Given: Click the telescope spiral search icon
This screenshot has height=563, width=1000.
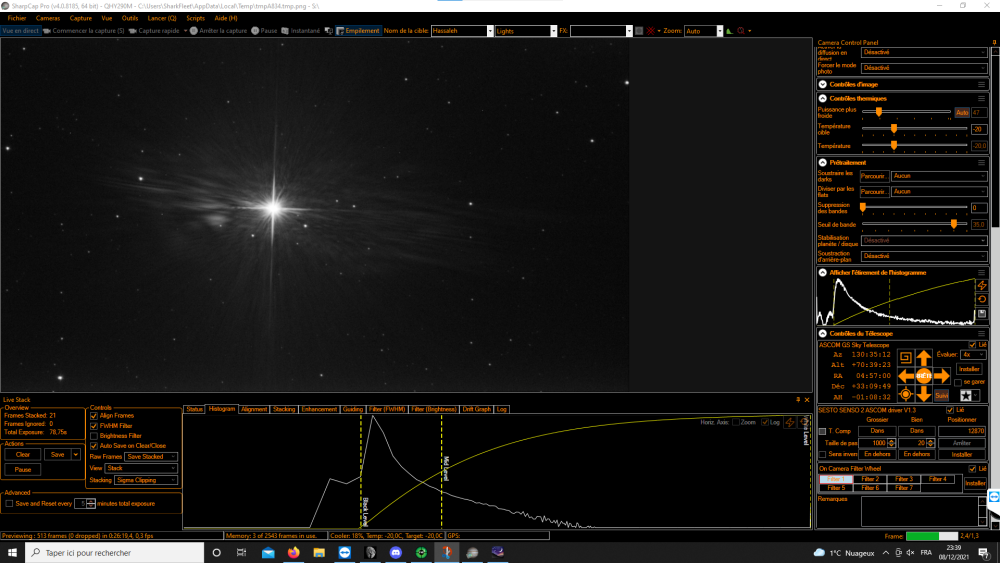Looking at the screenshot, I should tap(905, 358).
